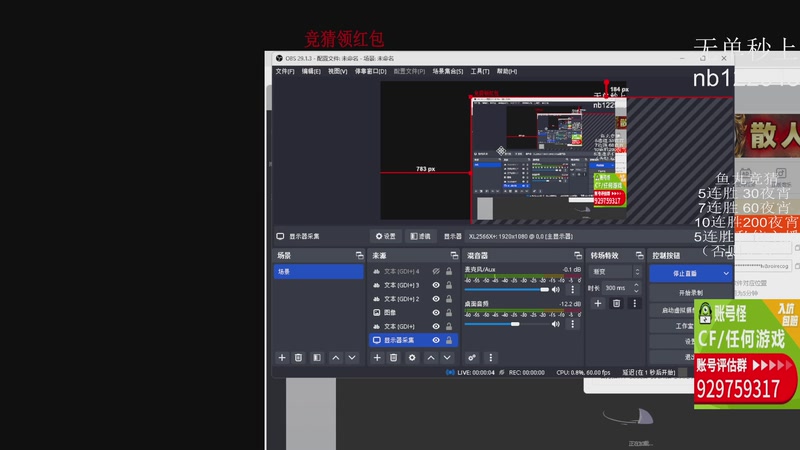Open 桌面音频 three-dot options menu

click(572, 324)
